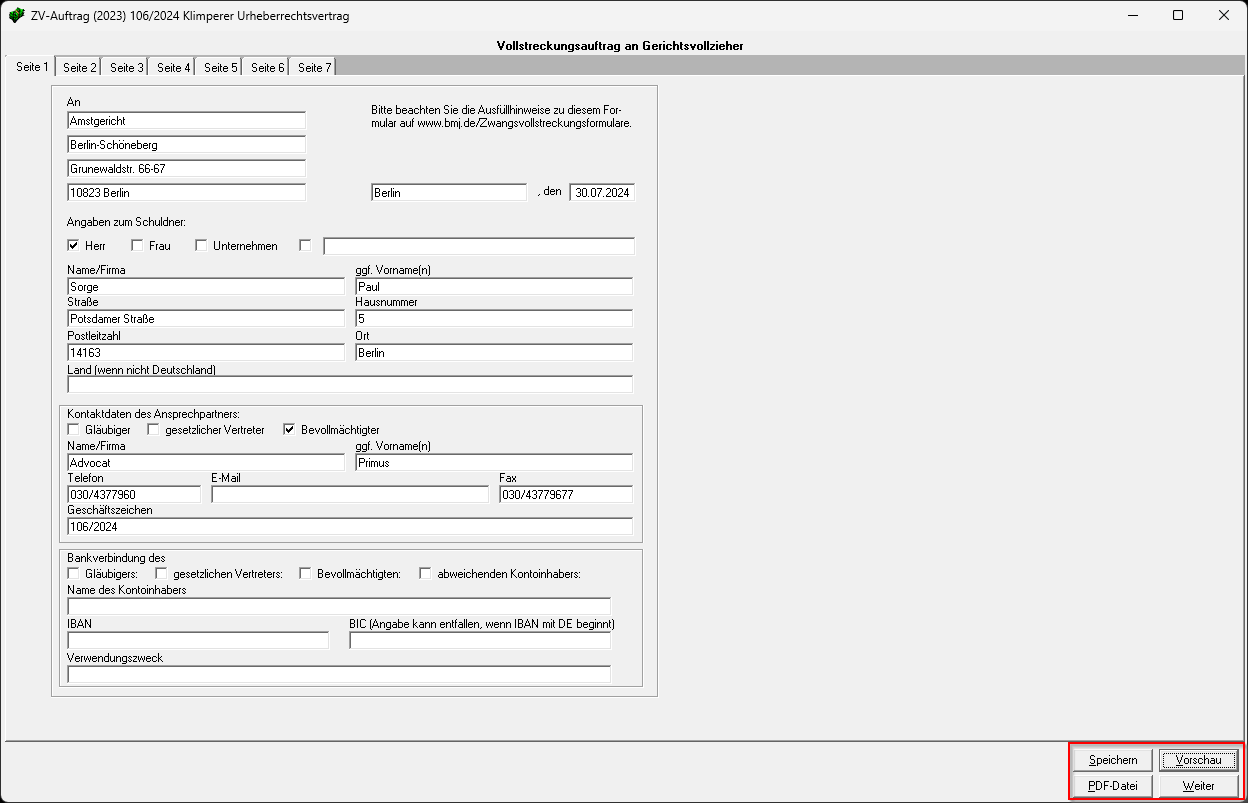Select the Verwendungszweck text field
The height and width of the screenshot is (803, 1248).
(338, 675)
